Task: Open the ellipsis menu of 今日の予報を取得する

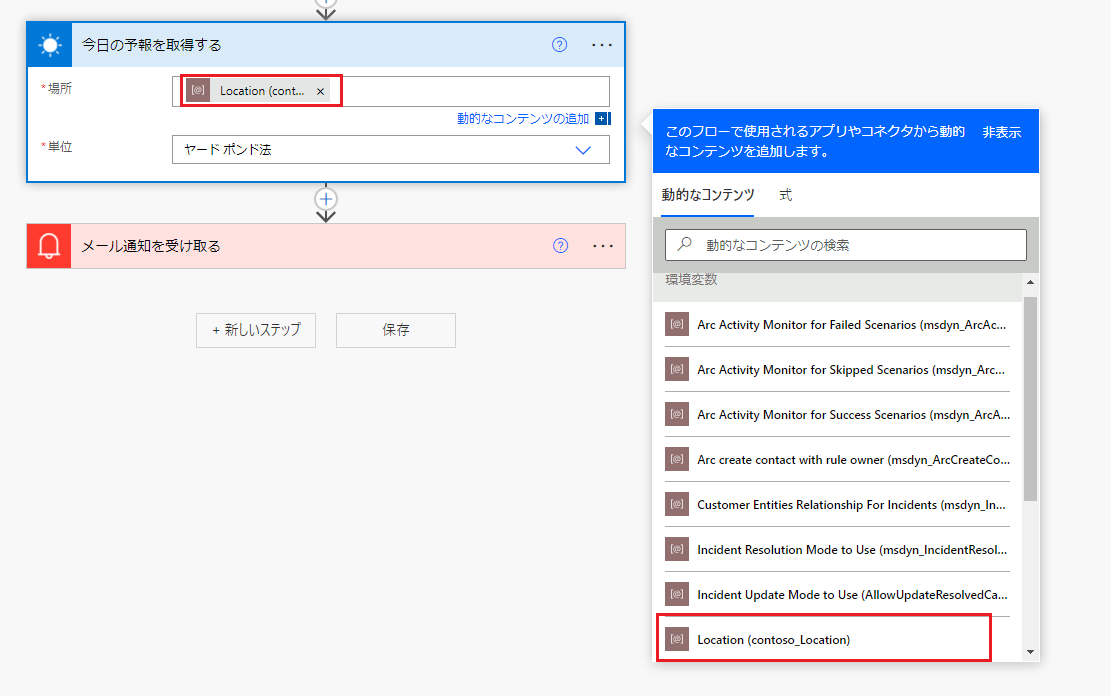Action: pyautogui.click(x=603, y=44)
